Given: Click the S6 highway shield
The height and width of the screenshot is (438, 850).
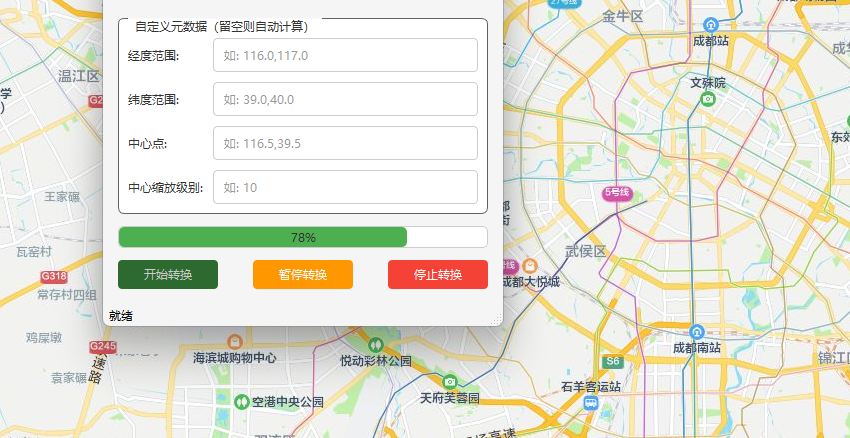Looking at the screenshot, I should pyautogui.click(x=613, y=362).
